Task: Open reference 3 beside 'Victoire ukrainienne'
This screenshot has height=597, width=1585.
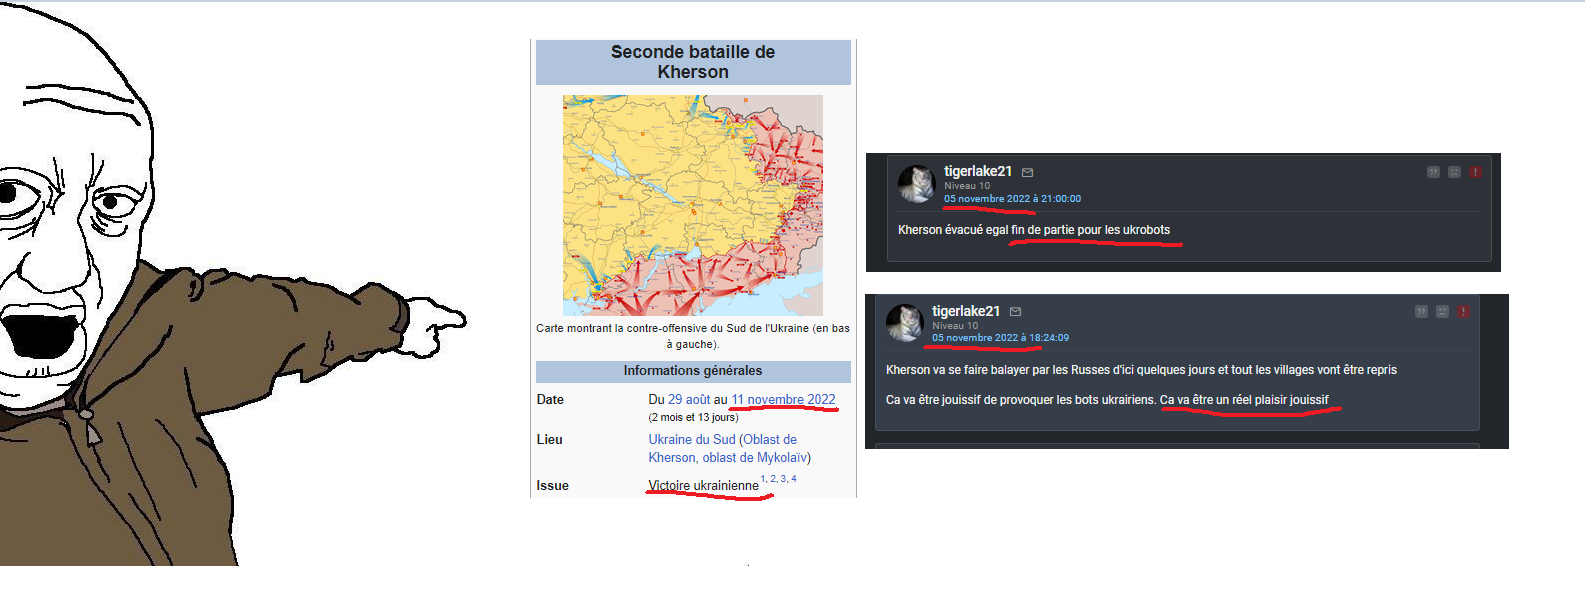Action: [x=783, y=479]
